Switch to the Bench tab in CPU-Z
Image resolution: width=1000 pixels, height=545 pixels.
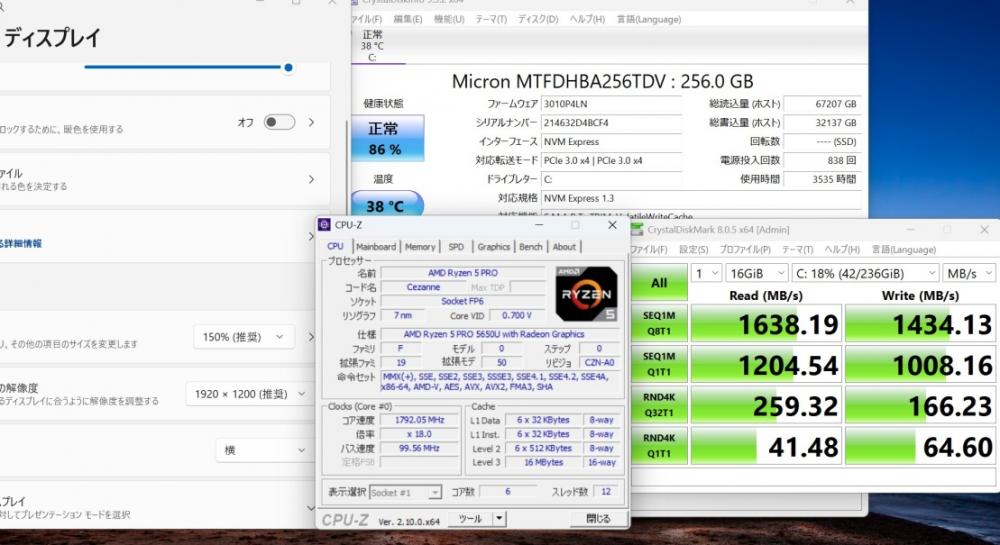(x=531, y=247)
